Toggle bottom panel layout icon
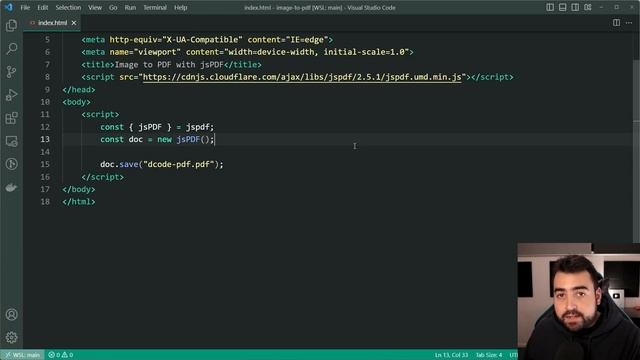 [562, 7]
